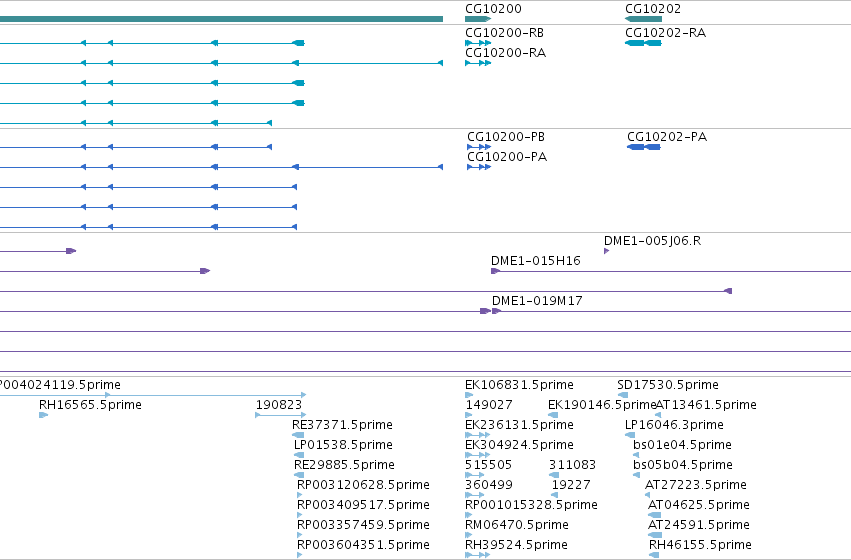The width and height of the screenshot is (851, 560).
Task: Select EST RH16565.5prime
Action: (90, 405)
